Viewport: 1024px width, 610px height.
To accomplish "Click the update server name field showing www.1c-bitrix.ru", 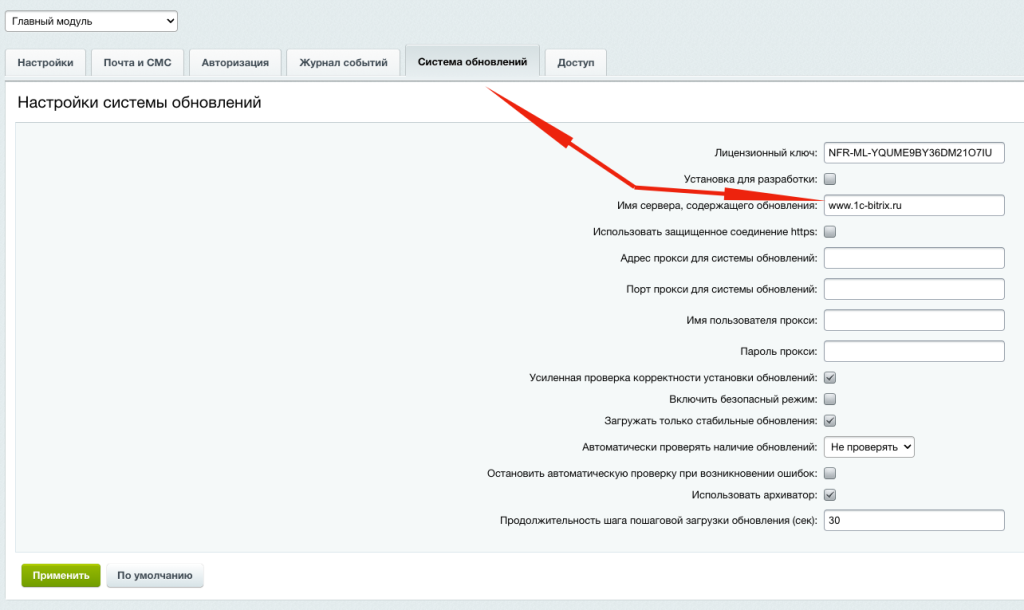I will point(913,205).
